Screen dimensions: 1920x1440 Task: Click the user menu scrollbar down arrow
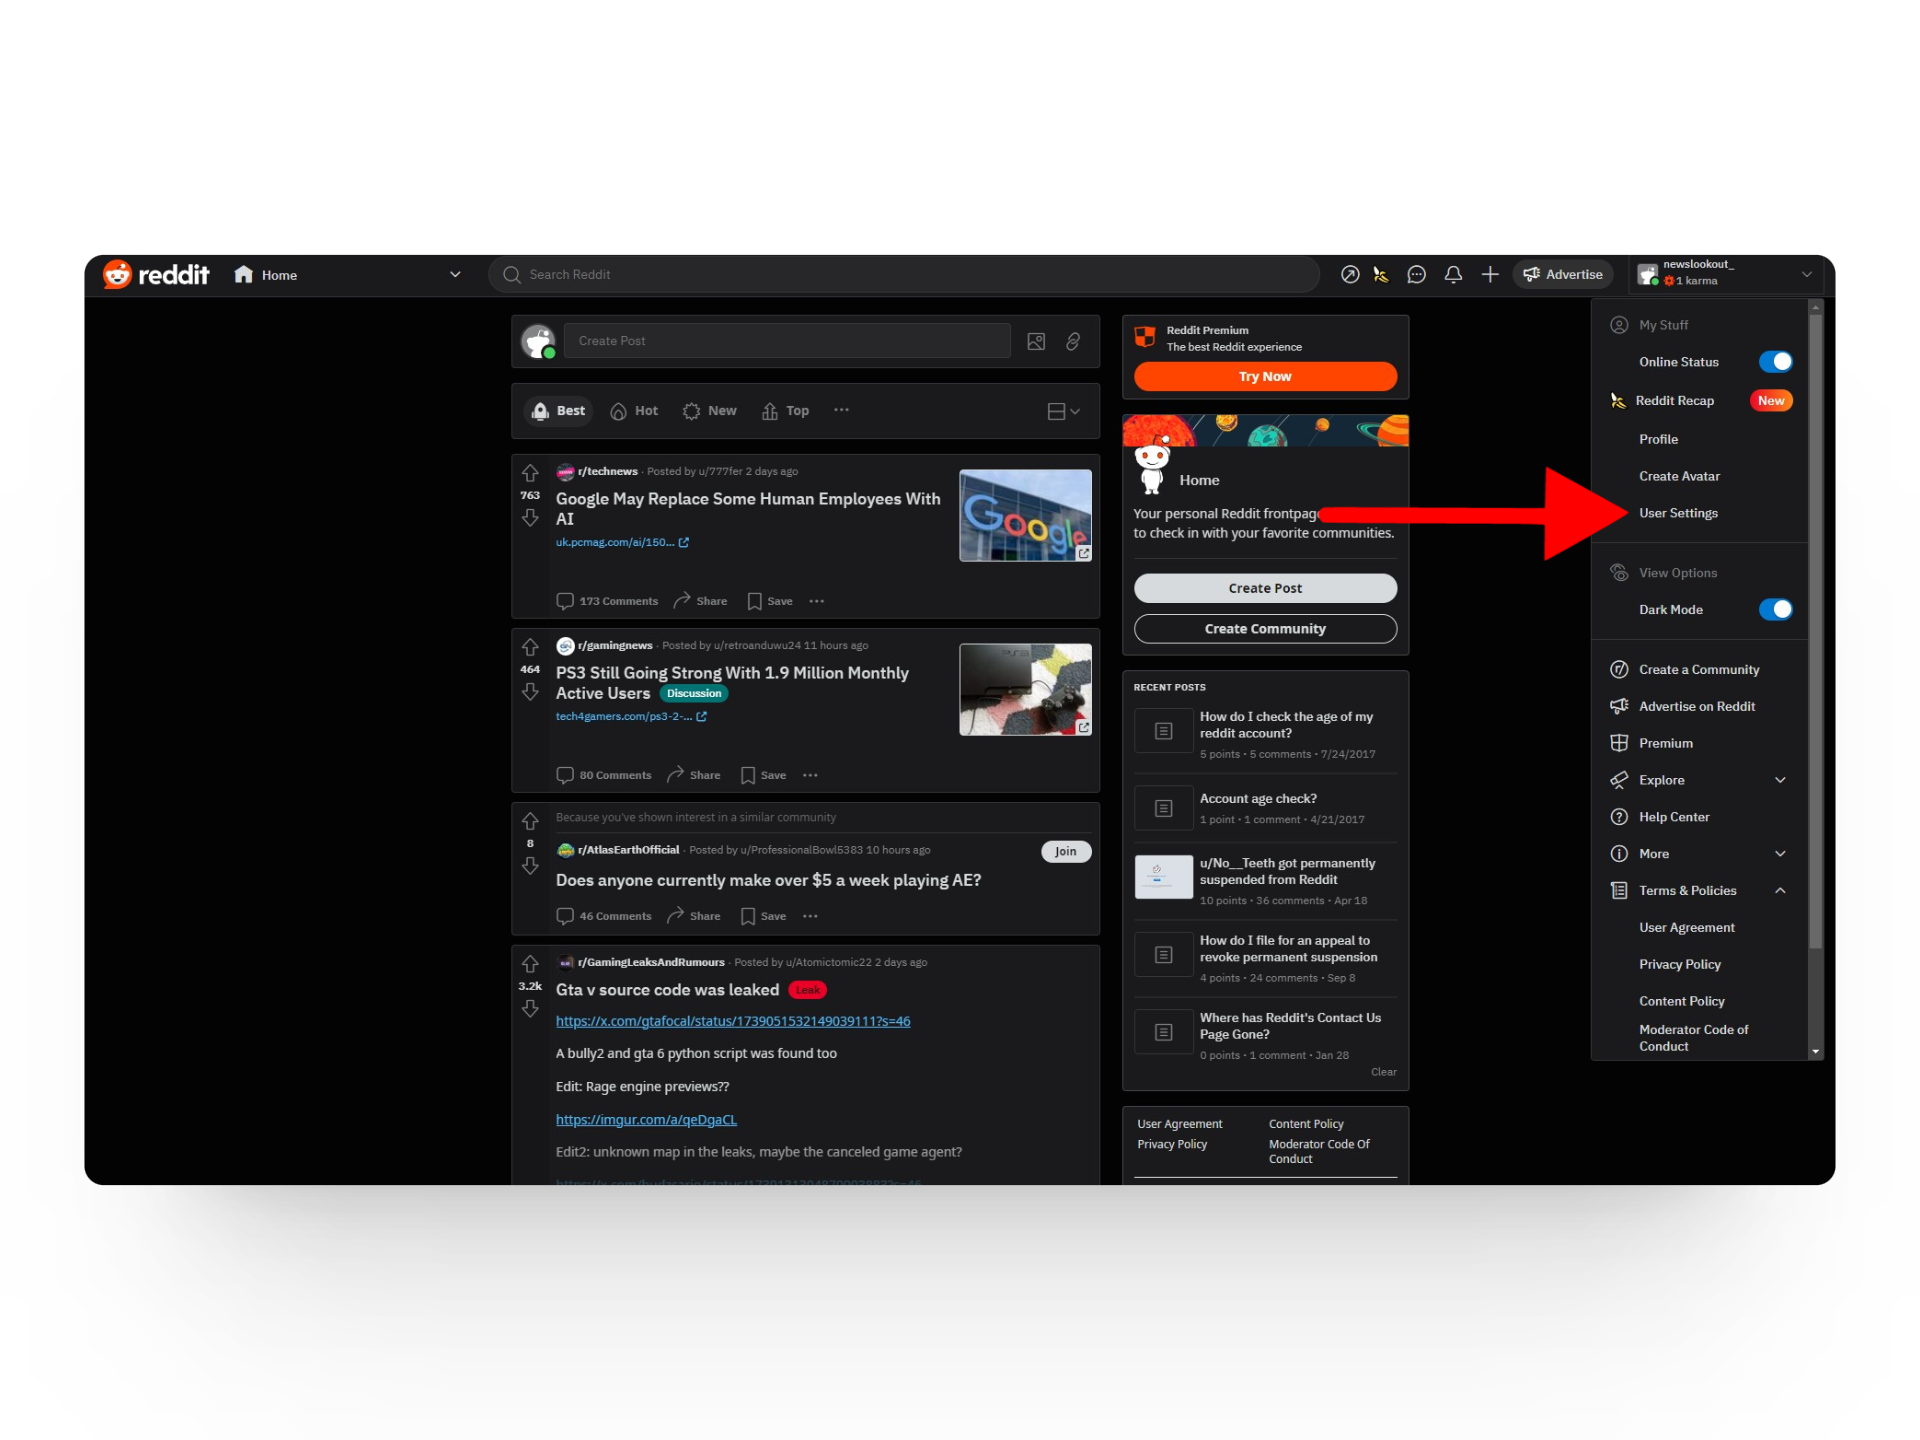tap(1815, 1052)
